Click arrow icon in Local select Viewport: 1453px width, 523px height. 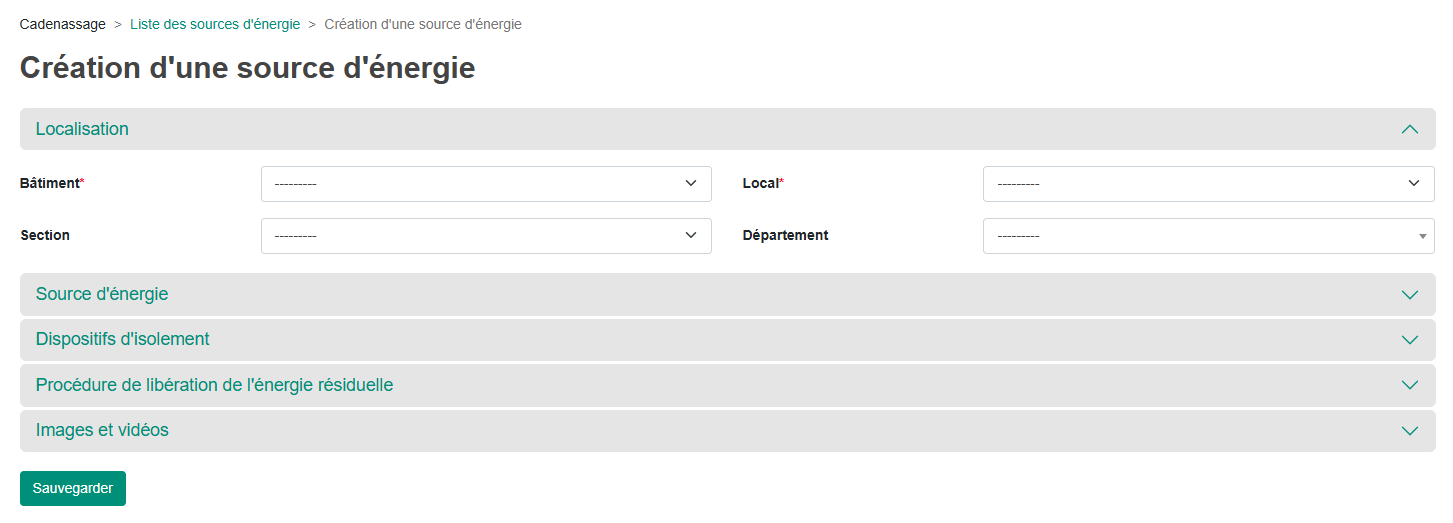[1414, 184]
